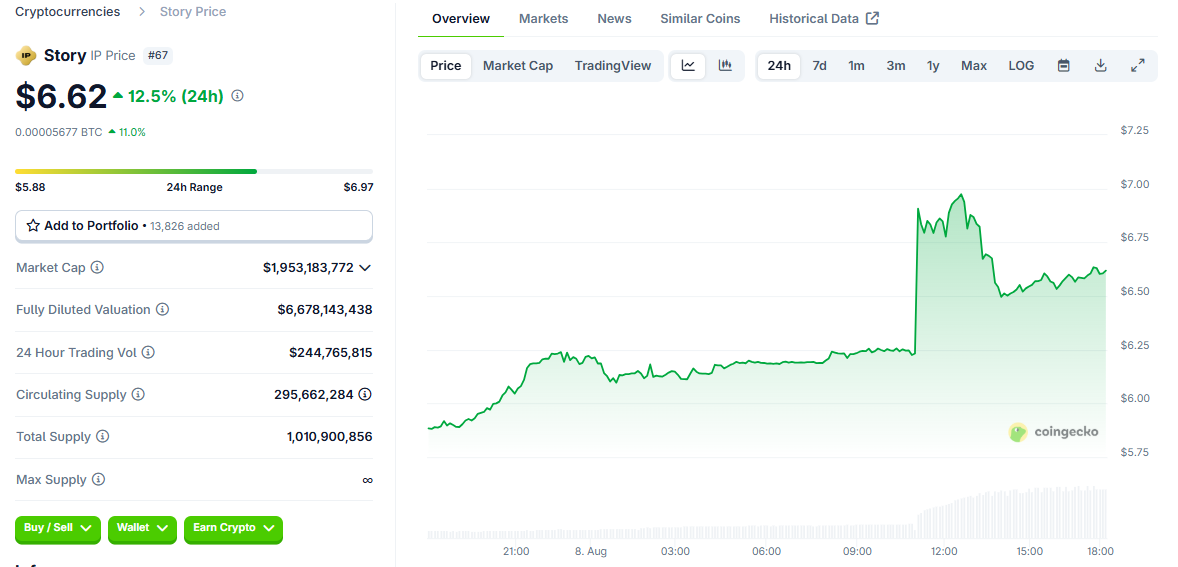Select the Price chart toggle
Screen dimensions: 1178x567
tap(446, 65)
